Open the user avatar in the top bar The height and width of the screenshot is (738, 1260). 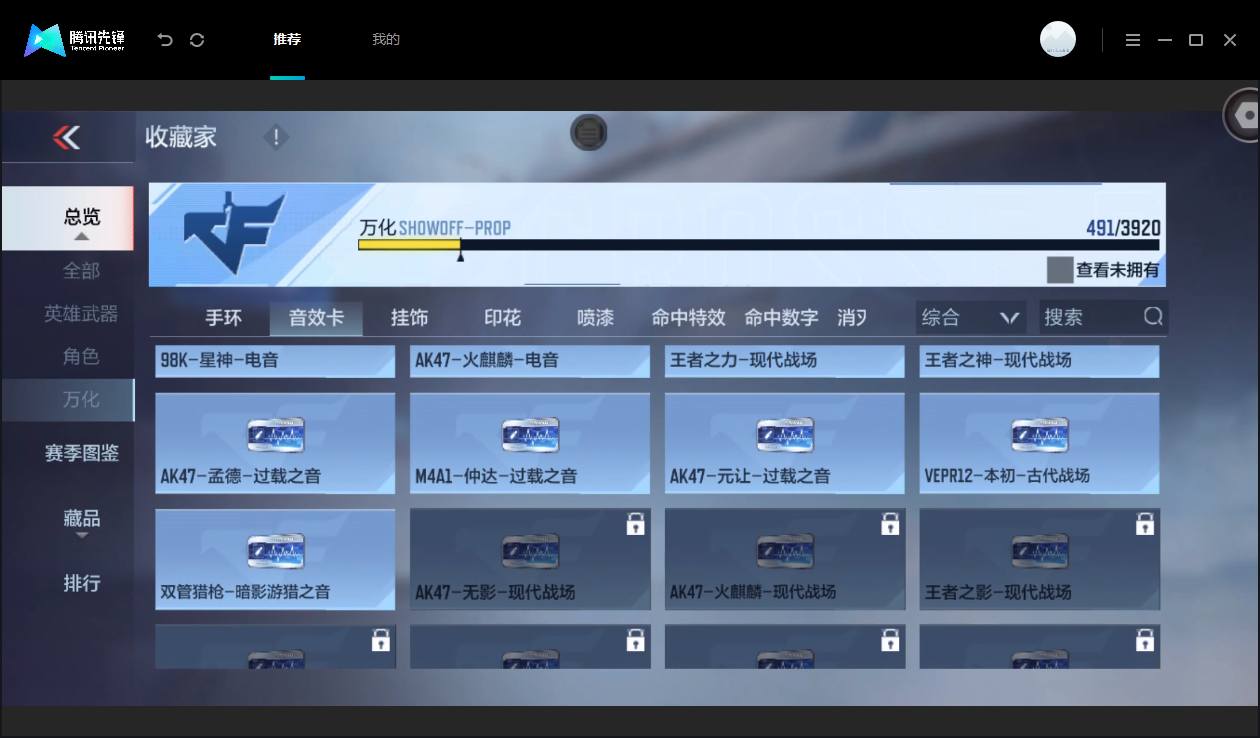tap(1058, 39)
